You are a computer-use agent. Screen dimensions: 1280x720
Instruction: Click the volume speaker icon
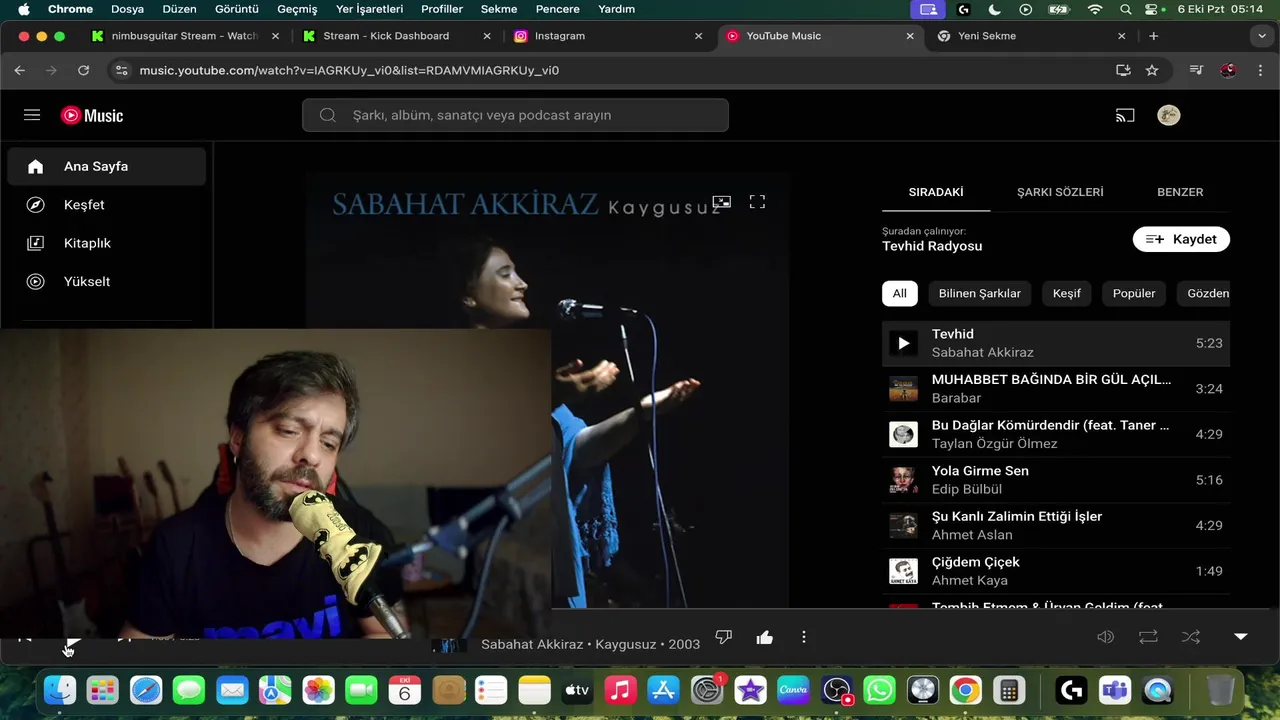pyautogui.click(x=1105, y=637)
